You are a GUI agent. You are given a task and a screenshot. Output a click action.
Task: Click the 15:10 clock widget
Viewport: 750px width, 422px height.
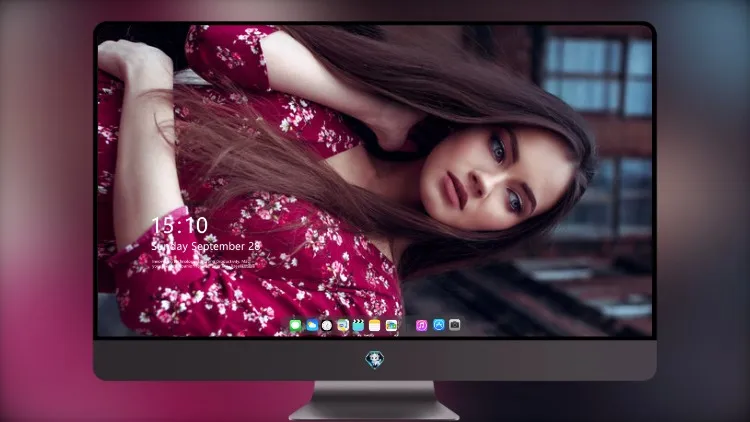pos(179,225)
